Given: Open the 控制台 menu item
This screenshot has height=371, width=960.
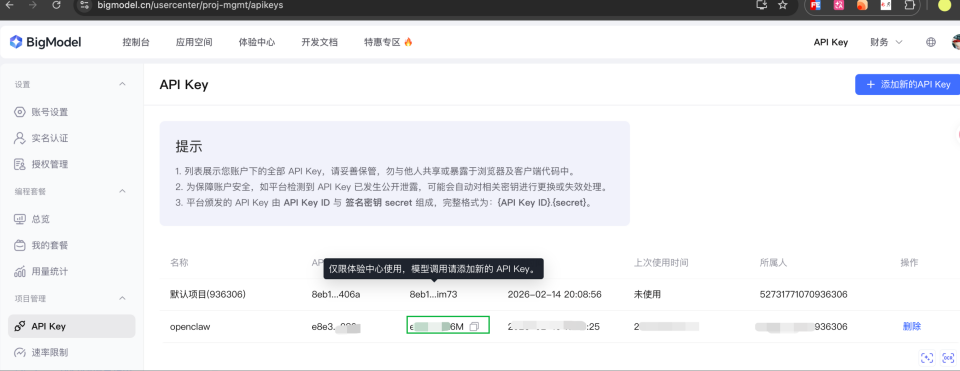Looking at the screenshot, I should click(136, 42).
